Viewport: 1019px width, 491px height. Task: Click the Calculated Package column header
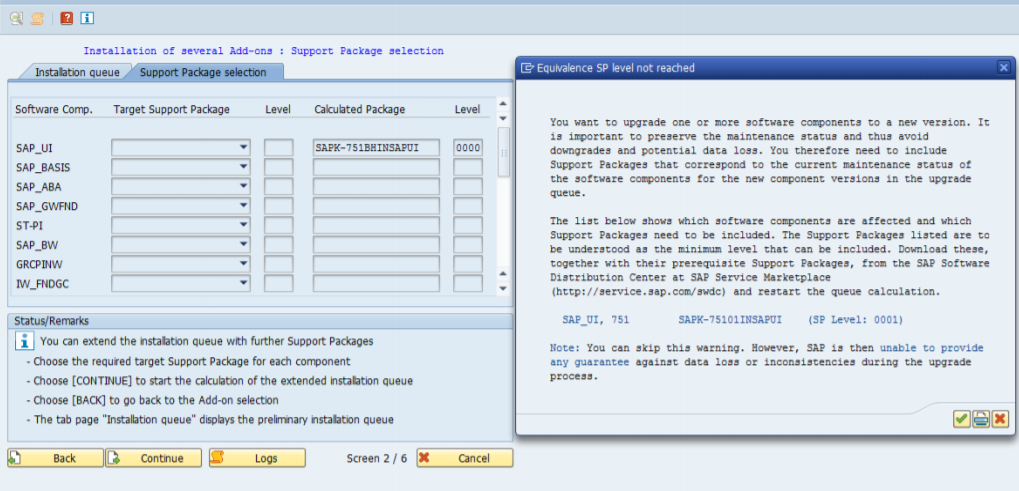click(x=359, y=109)
